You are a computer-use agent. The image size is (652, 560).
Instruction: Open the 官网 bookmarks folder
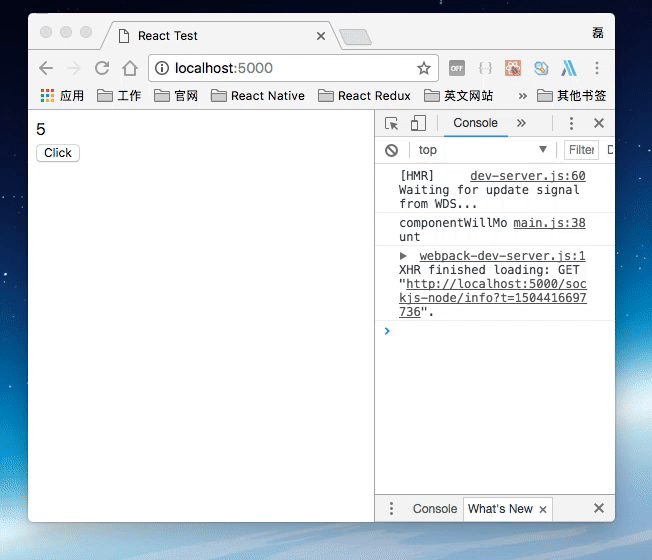click(176, 96)
